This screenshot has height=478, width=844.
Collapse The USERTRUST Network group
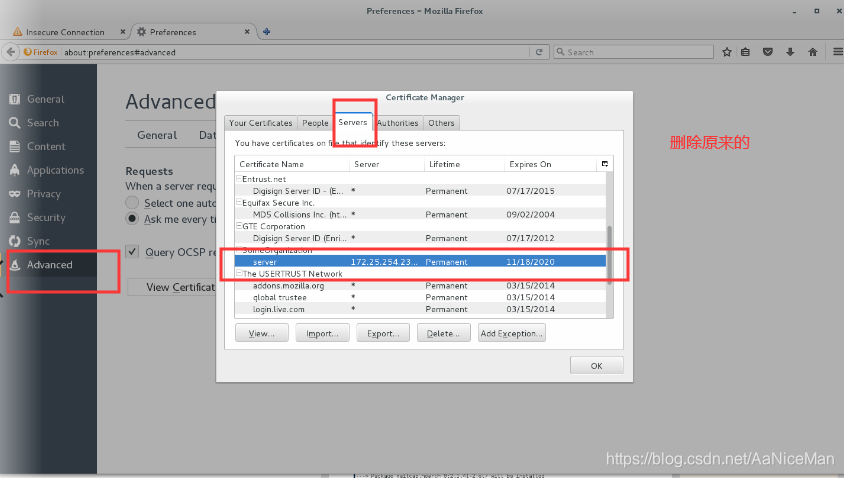click(239, 273)
